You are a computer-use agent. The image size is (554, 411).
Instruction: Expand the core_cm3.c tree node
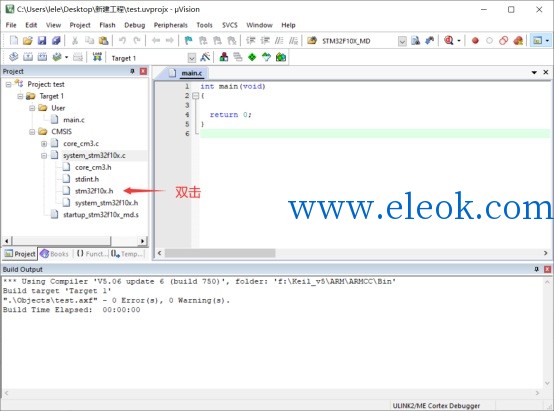(44, 144)
